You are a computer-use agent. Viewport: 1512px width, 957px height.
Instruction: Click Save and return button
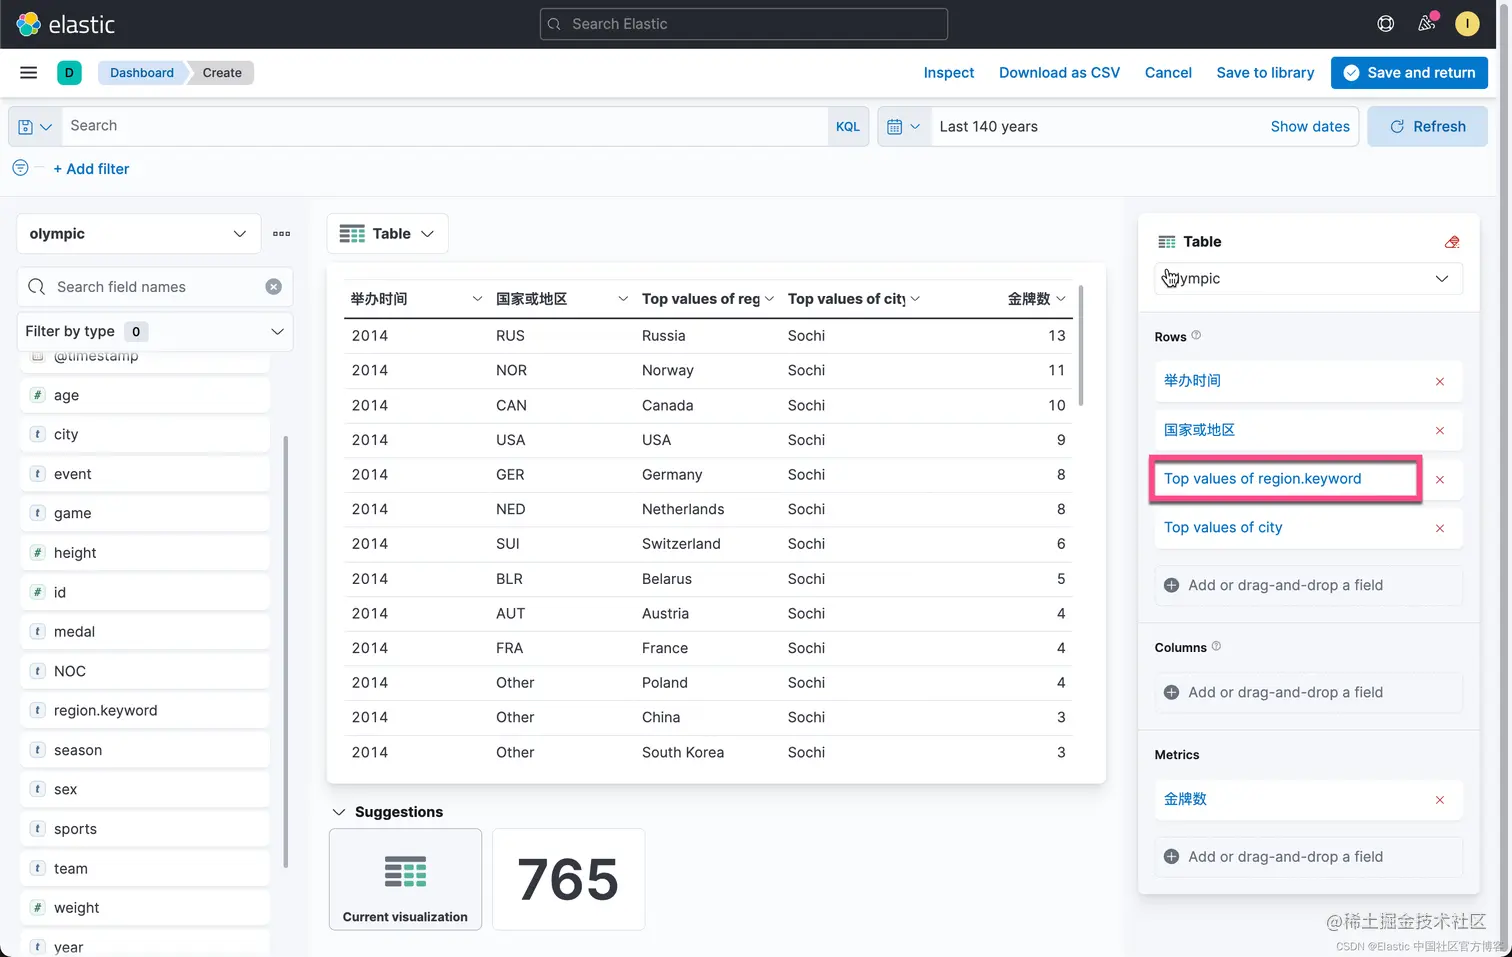coord(1409,73)
